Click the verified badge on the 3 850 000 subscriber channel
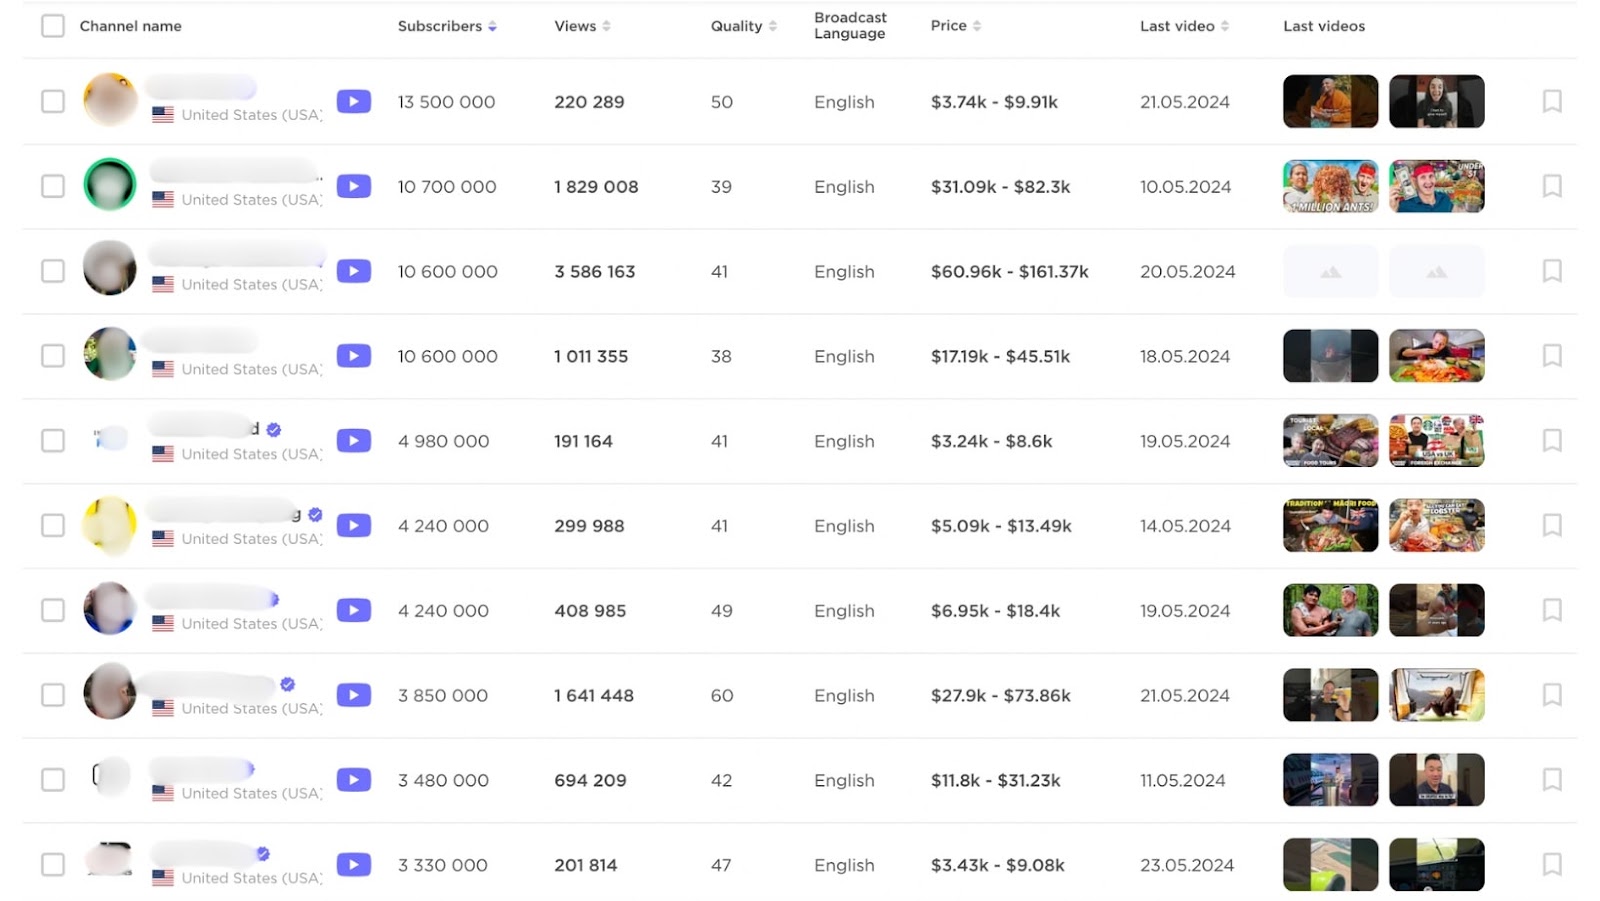The width and height of the screenshot is (1600, 901). [x=287, y=682]
